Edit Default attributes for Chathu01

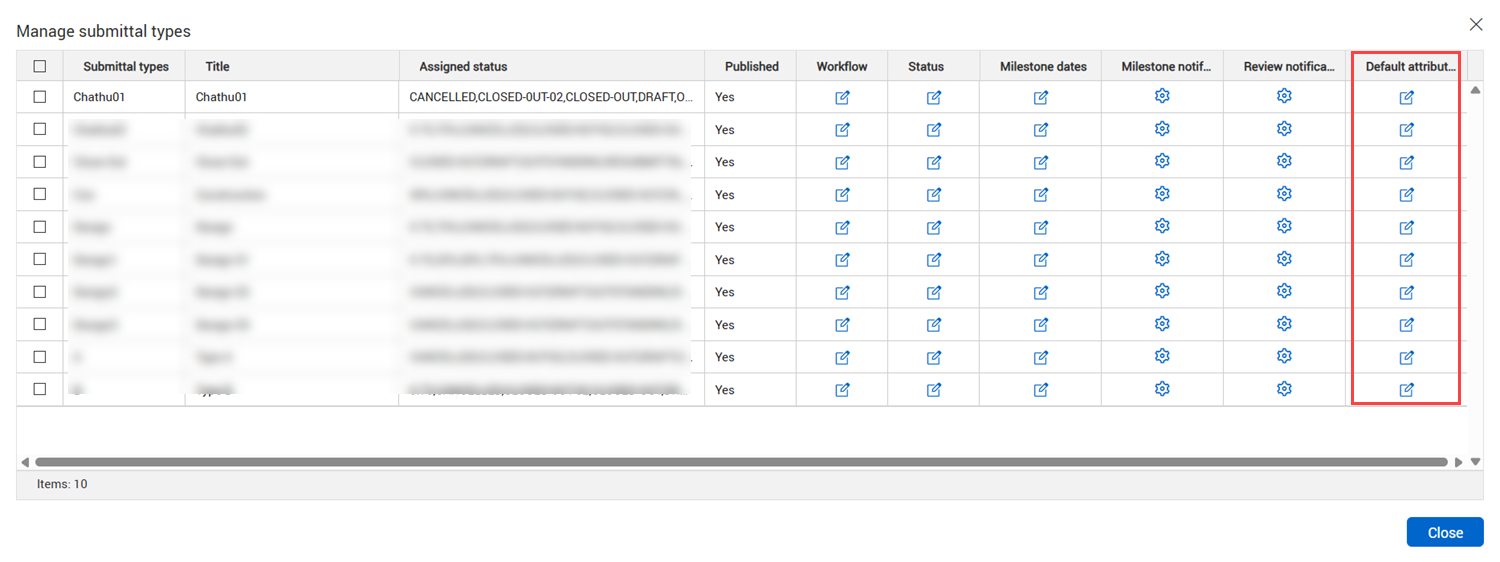1406,97
